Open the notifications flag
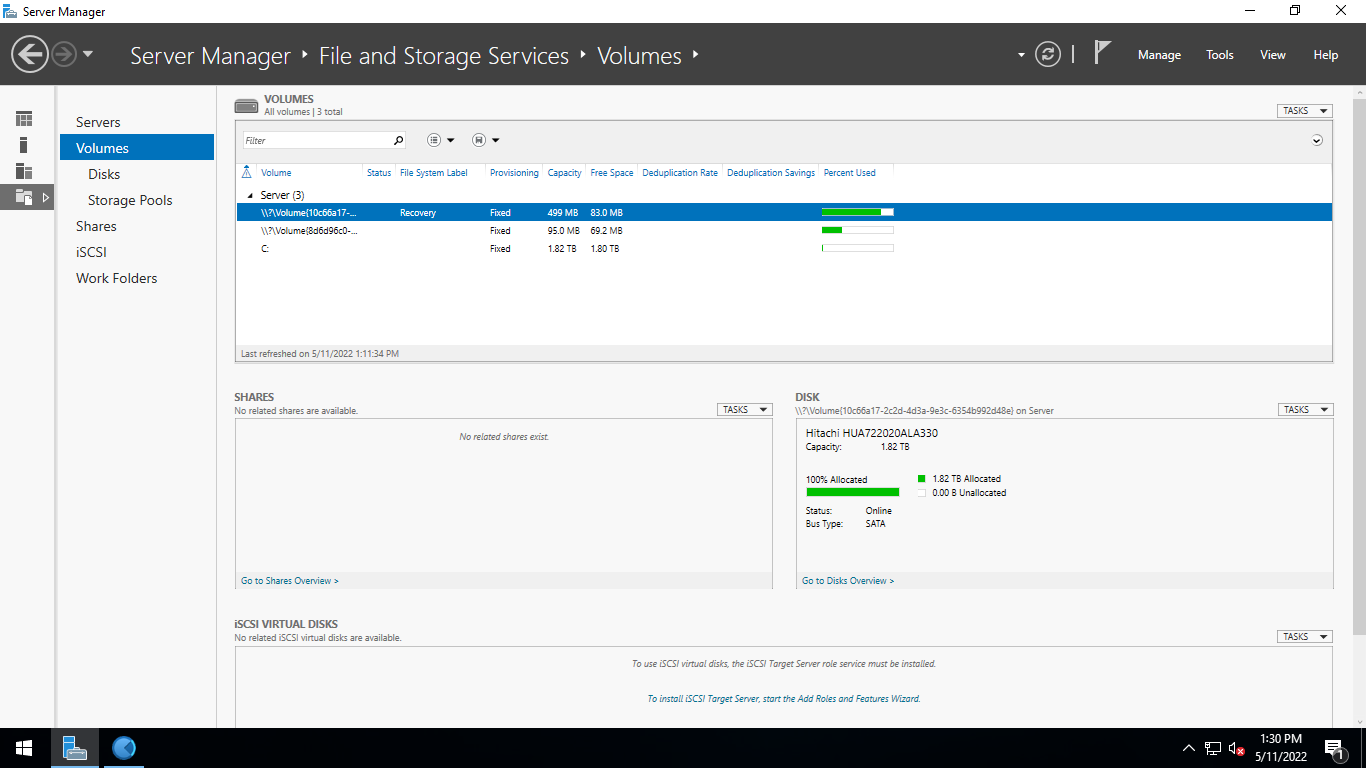Image resolution: width=1366 pixels, height=768 pixels. click(1102, 53)
